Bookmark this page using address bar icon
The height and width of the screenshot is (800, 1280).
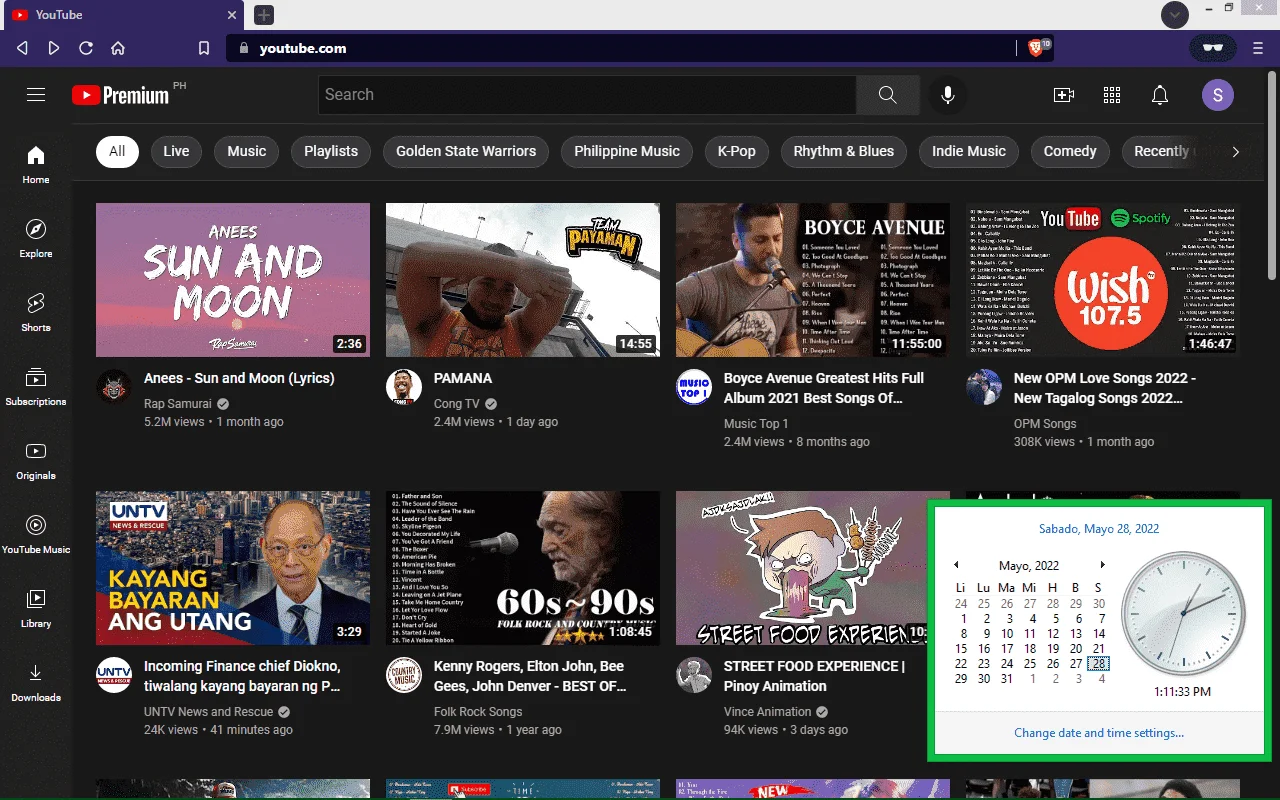click(x=204, y=48)
